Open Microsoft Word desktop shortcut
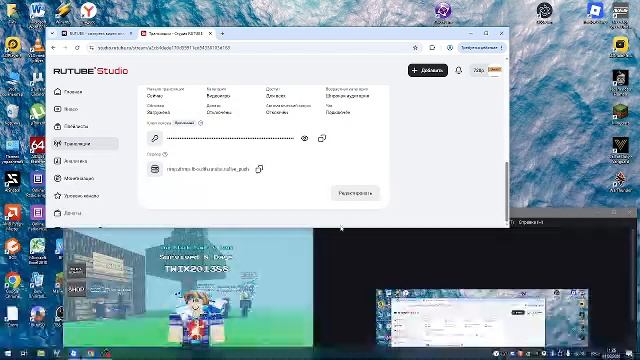The width and height of the screenshot is (640, 360). tap(38, 14)
